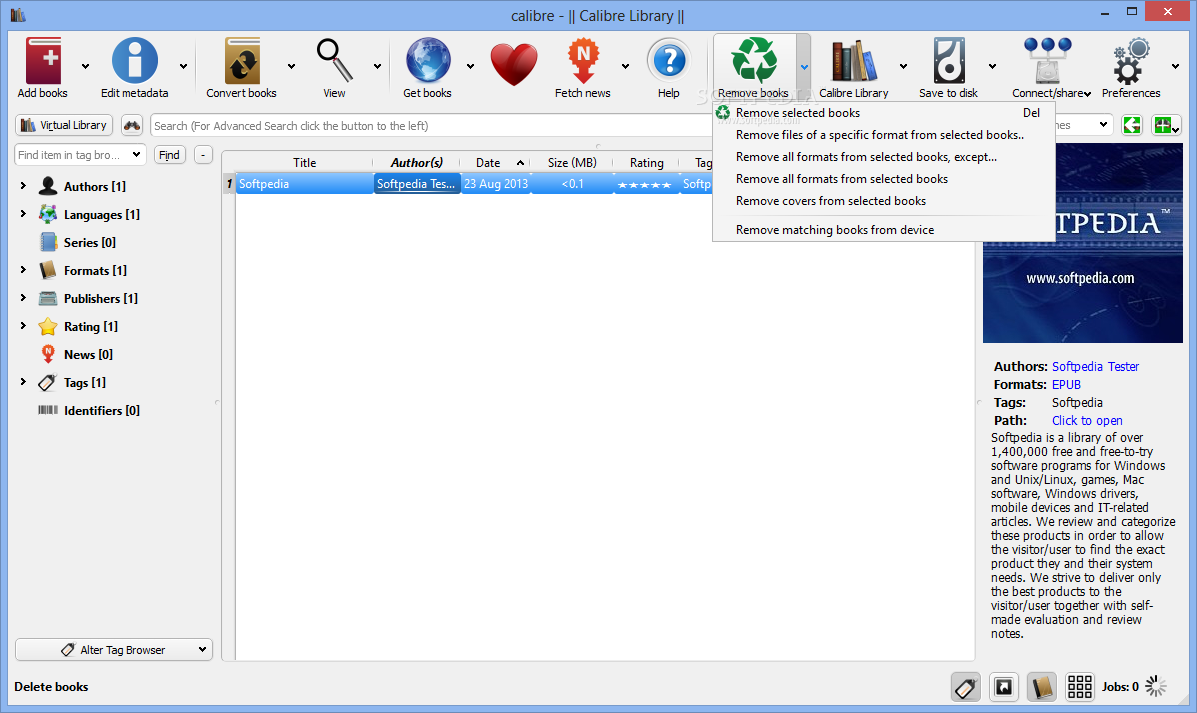Click the binoculars advanced search icon

(x=132, y=125)
